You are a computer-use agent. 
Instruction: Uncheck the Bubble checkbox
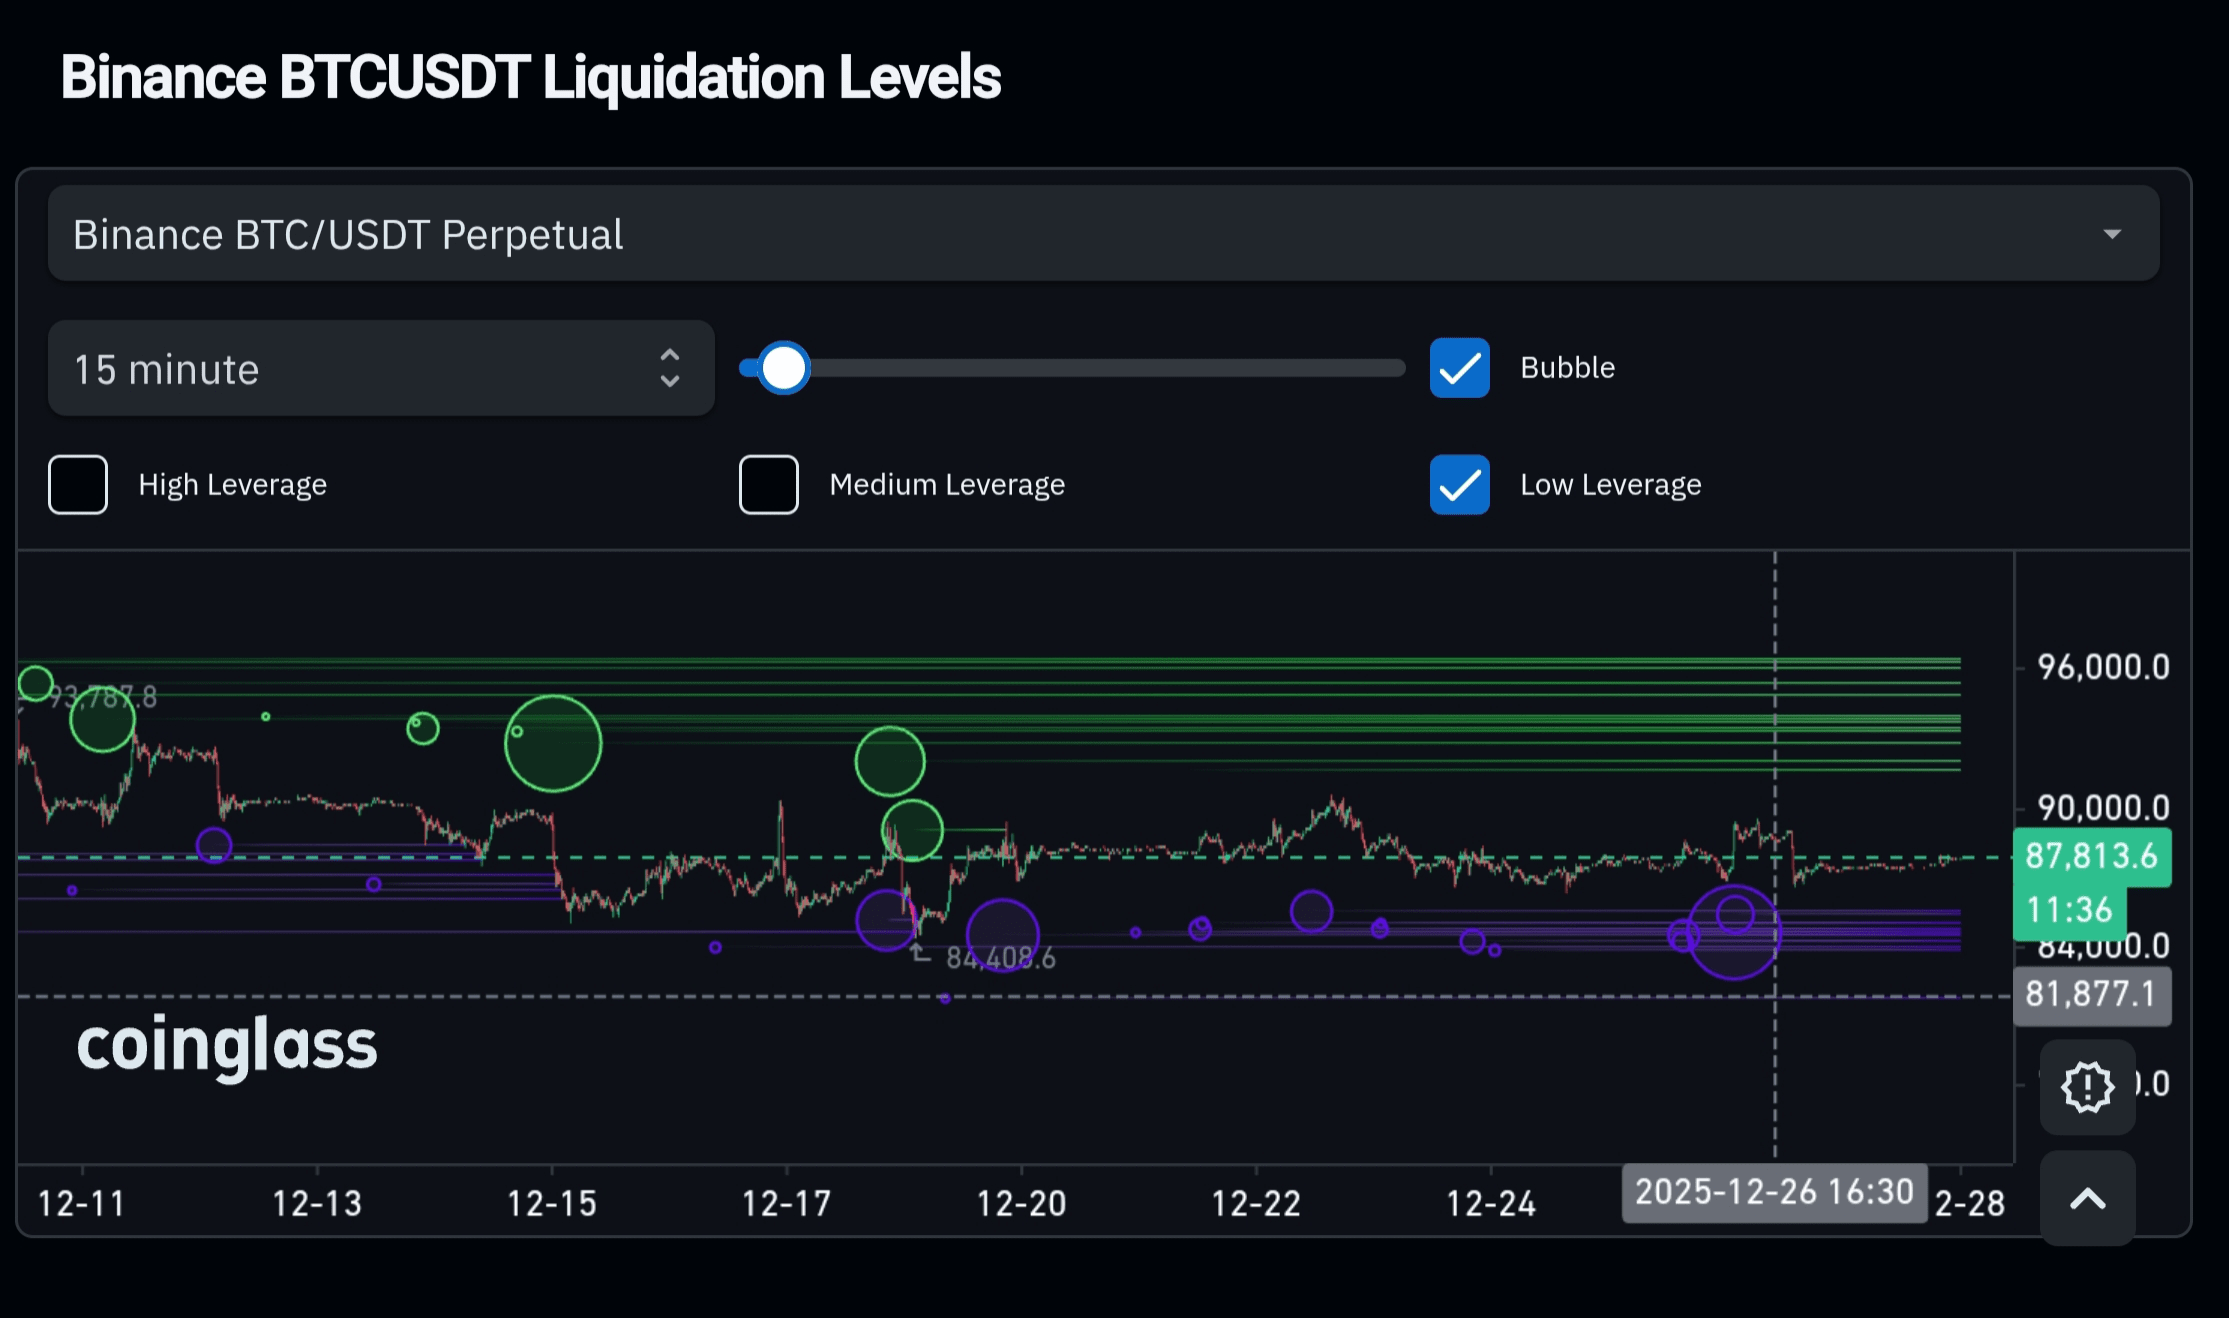1459,368
